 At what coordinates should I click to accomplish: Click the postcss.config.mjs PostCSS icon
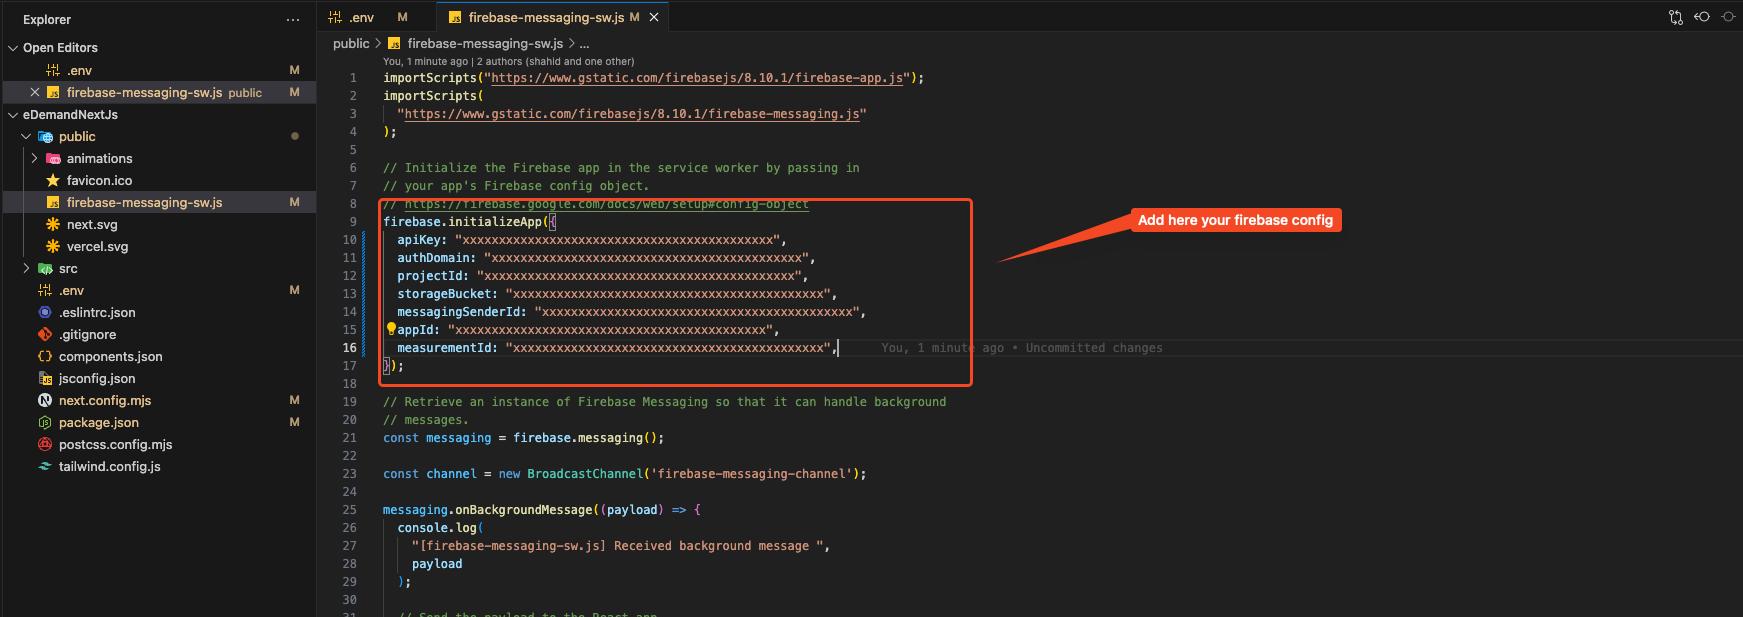tap(45, 444)
